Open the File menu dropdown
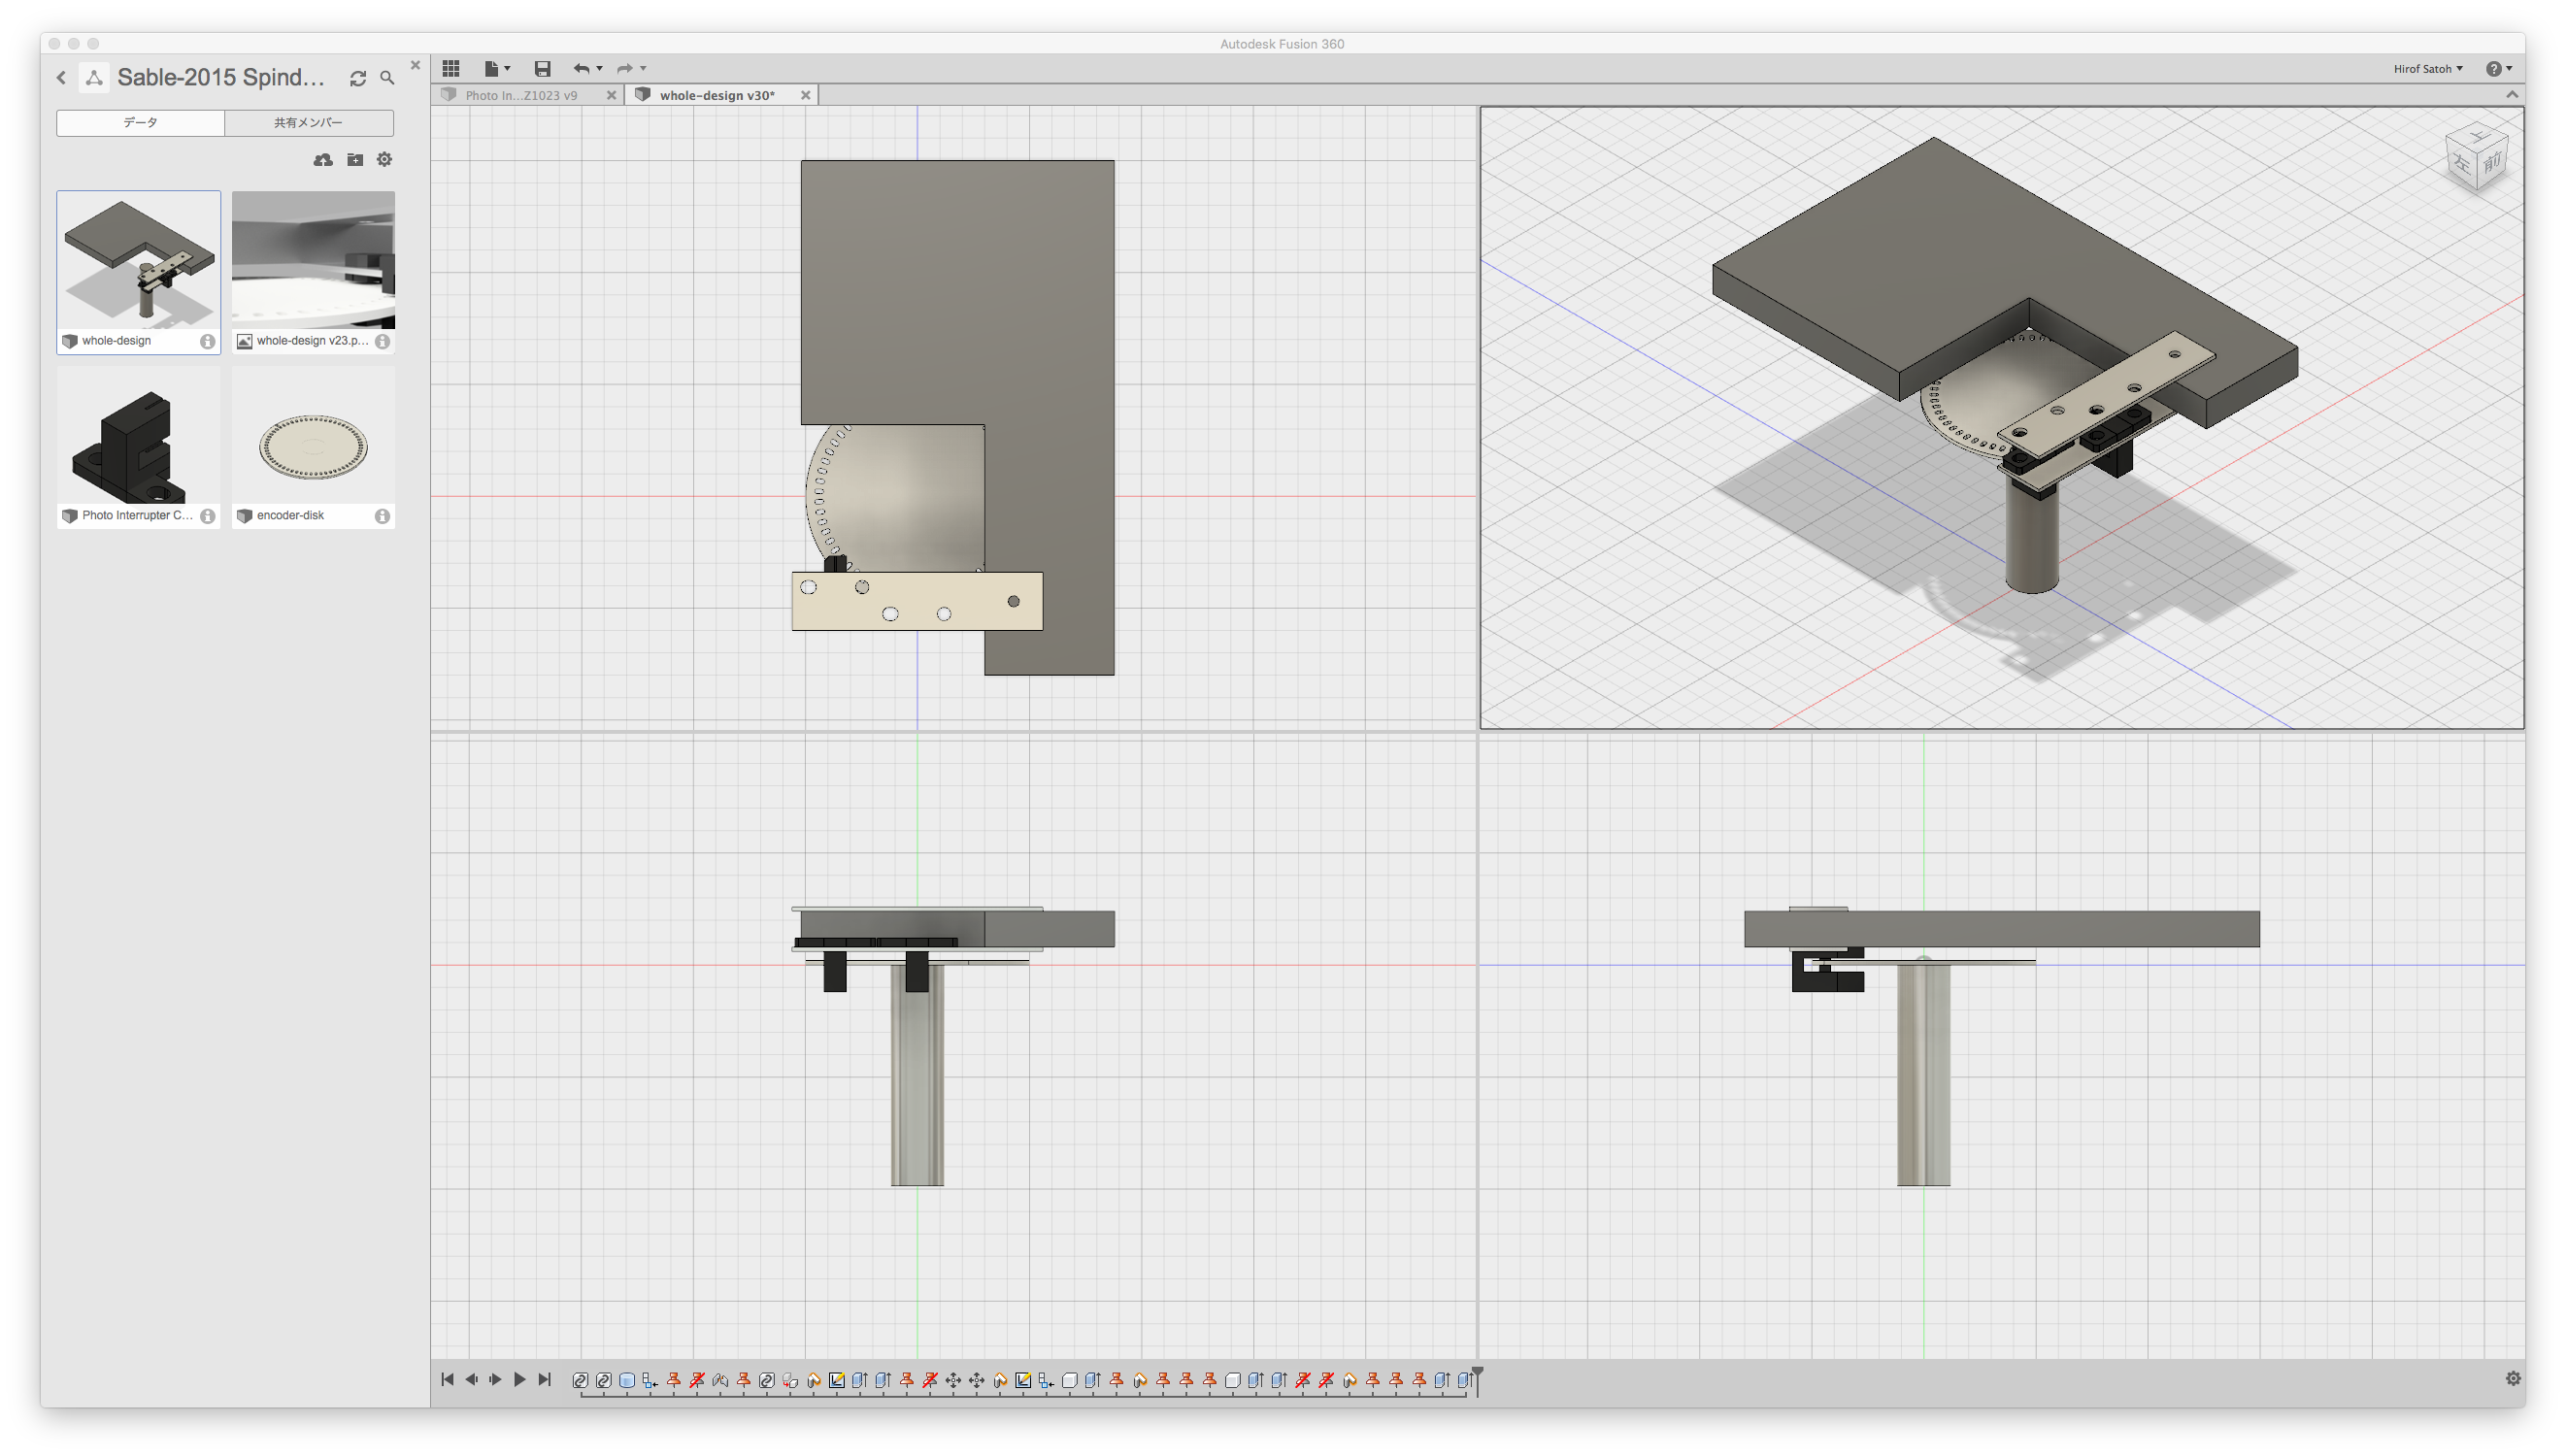 tap(497, 68)
